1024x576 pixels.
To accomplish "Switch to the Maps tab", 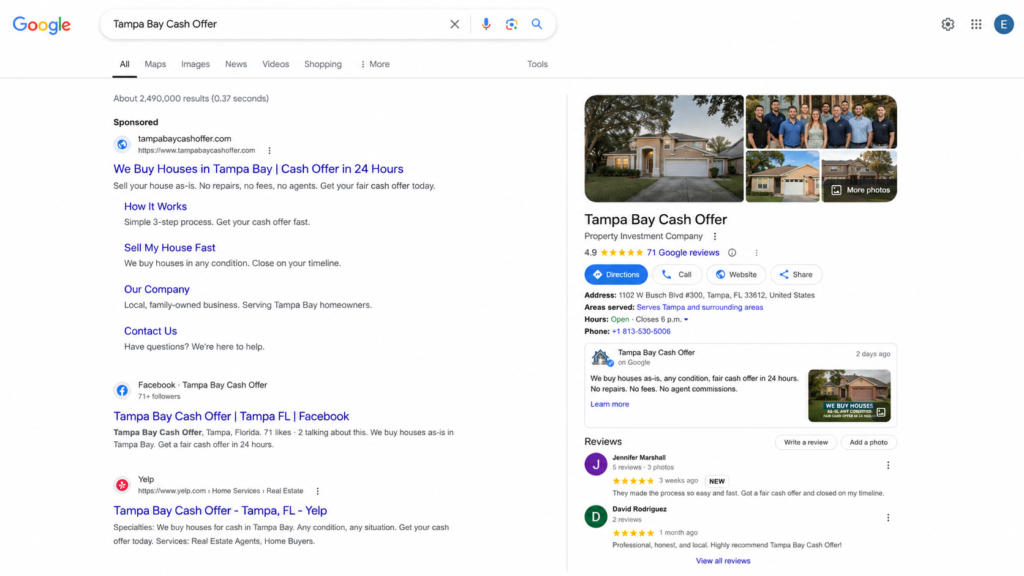I will (x=155, y=64).
